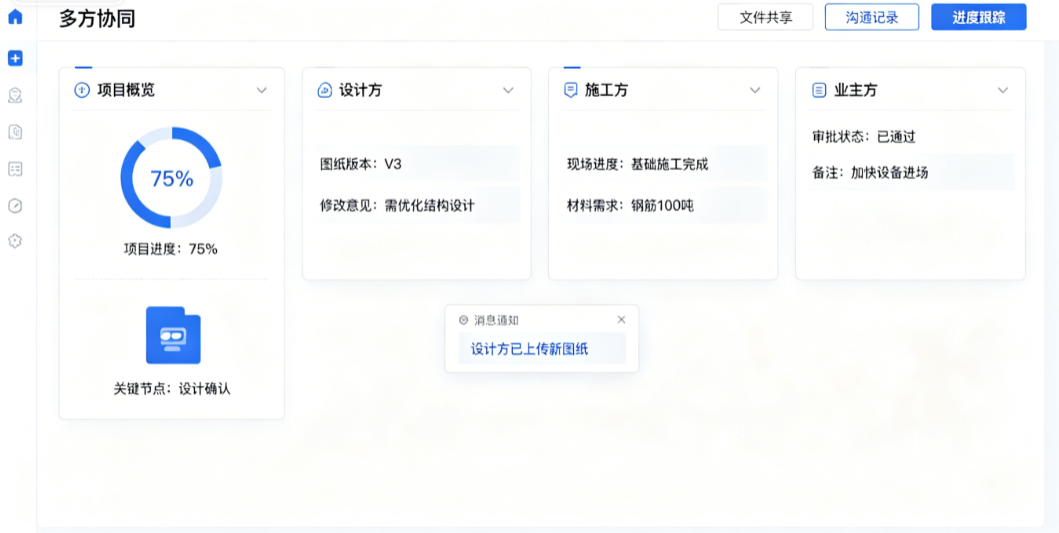Open the 沟通记录 tab
Image resolution: width=1059 pixels, height=533 pixels.
(872, 17)
